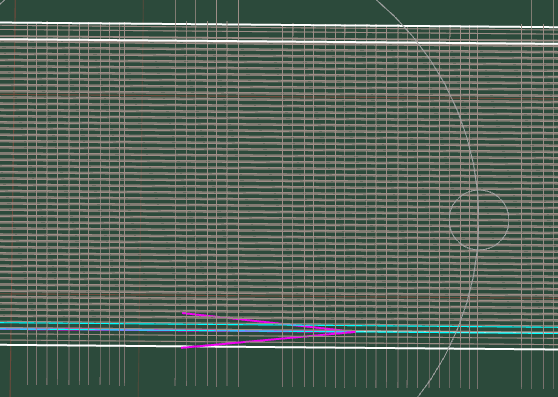
Task: Select the topmost thick white line
Action: [279, 25]
